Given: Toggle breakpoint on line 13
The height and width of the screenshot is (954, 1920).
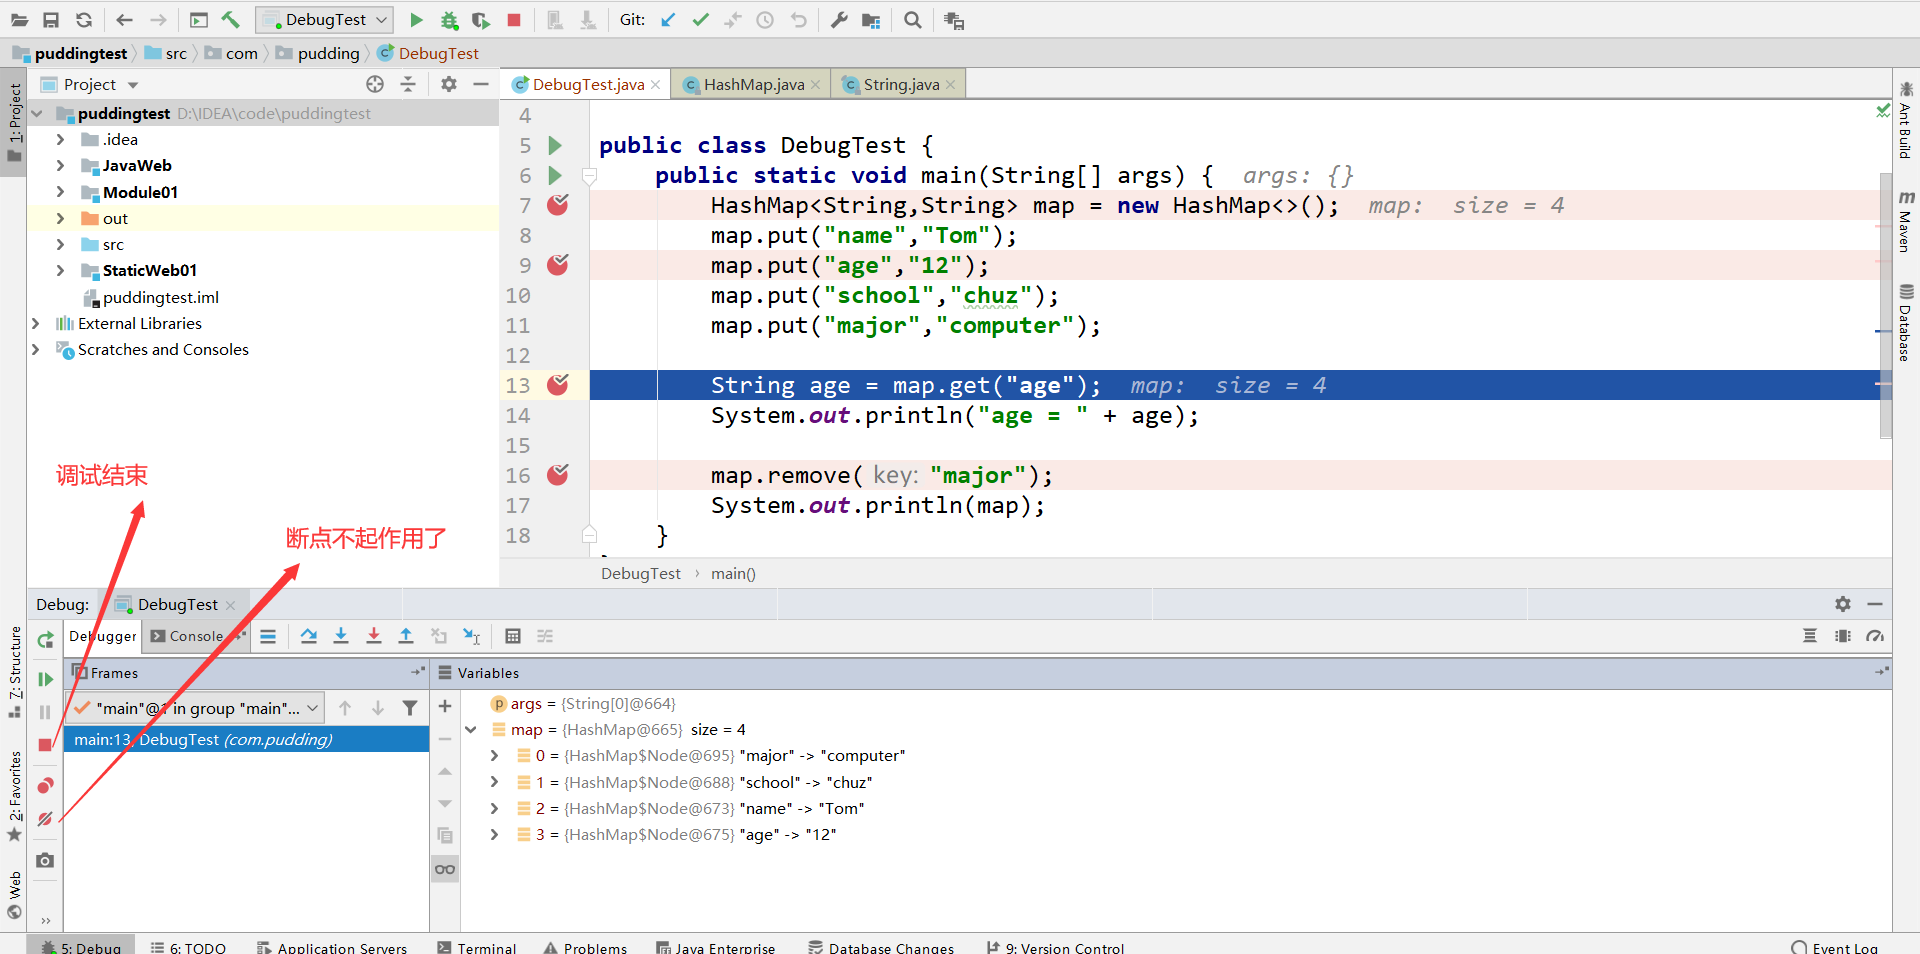Looking at the screenshot, I should [558, 385].
